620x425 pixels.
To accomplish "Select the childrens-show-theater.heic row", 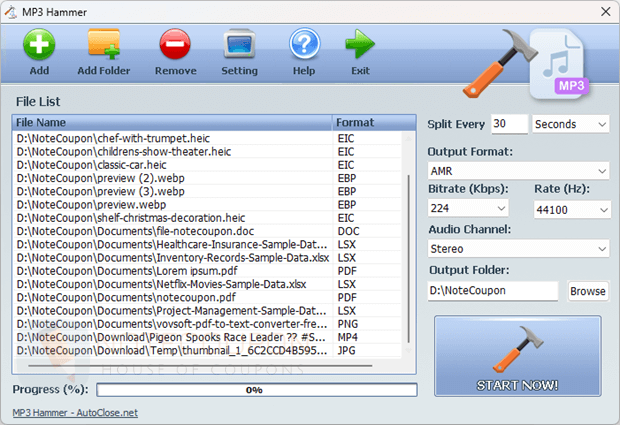I will (208, 151).
